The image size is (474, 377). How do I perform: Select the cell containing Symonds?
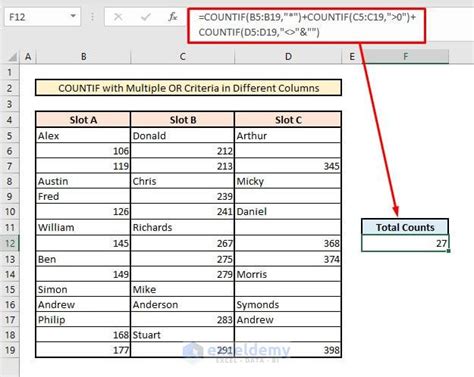pyautogui.click(x=288, y=304)
